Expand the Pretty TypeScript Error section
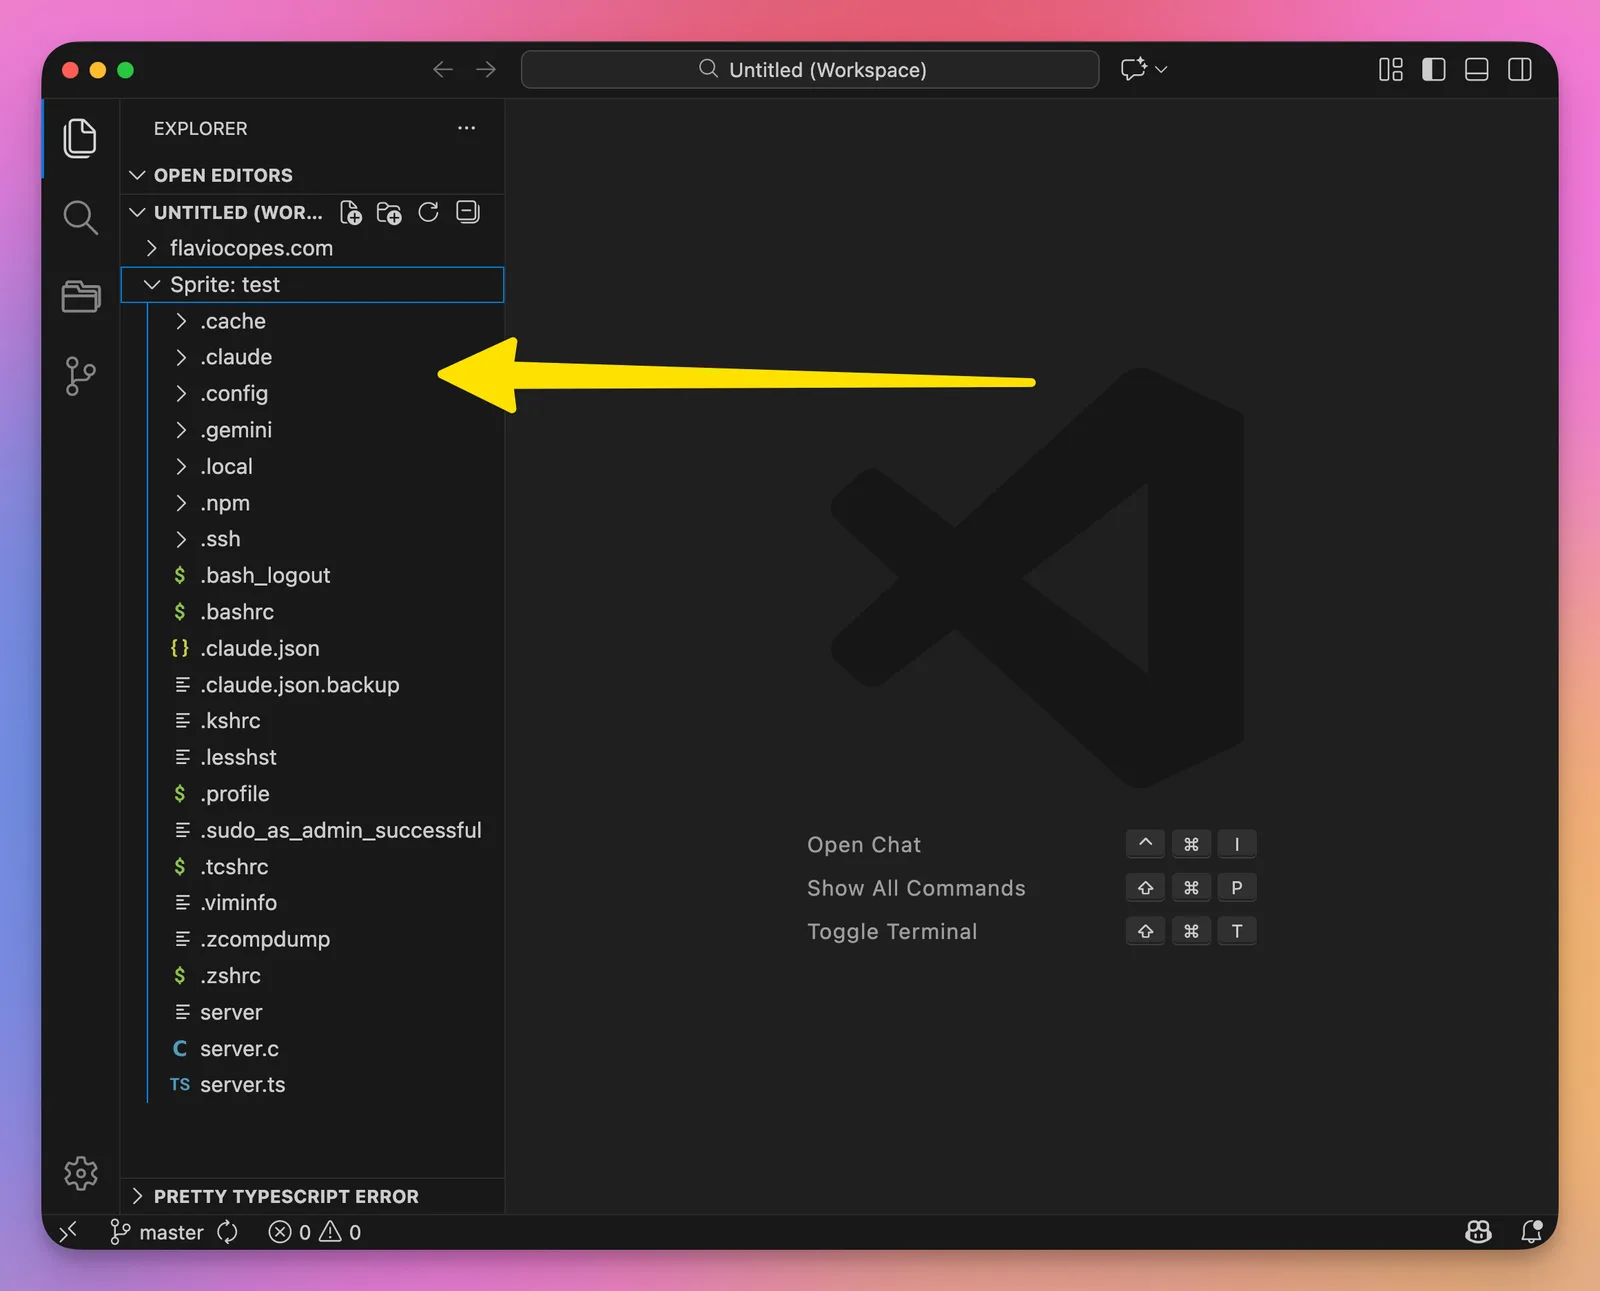Screen dimensions: 1600x1291 tap(312, 1196)
